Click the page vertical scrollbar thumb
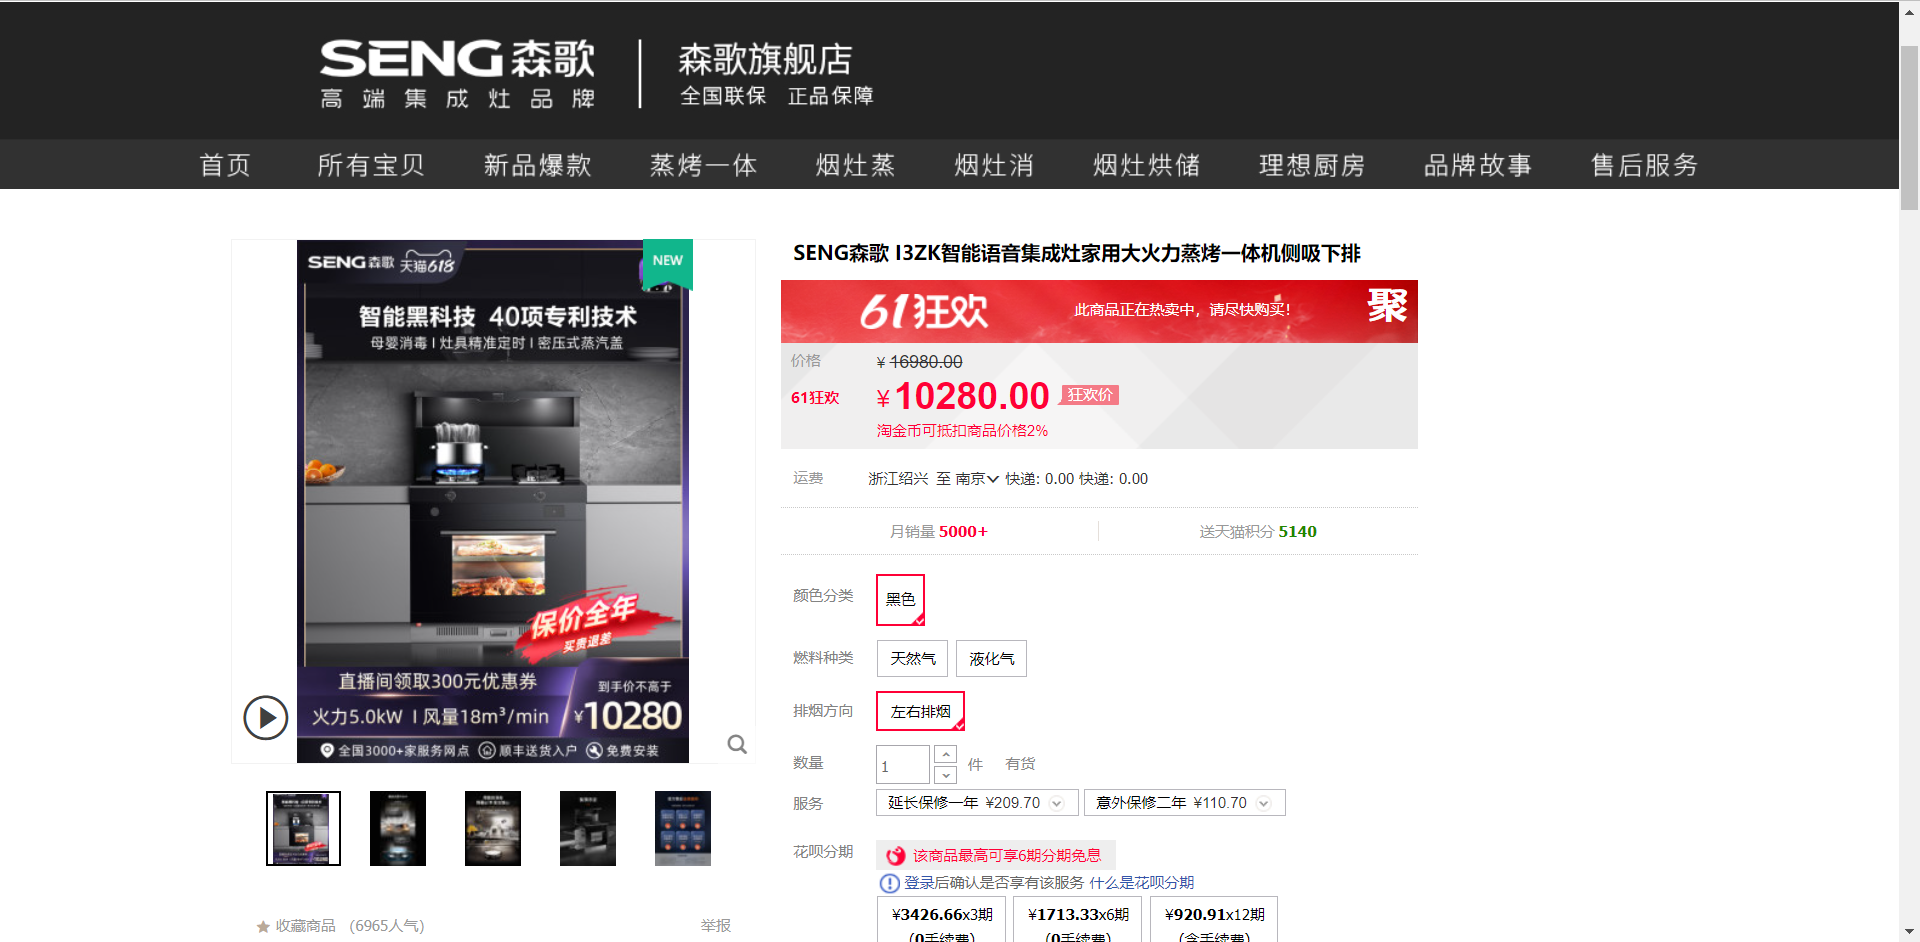1920x942 pixels. tap(1909, 128)
